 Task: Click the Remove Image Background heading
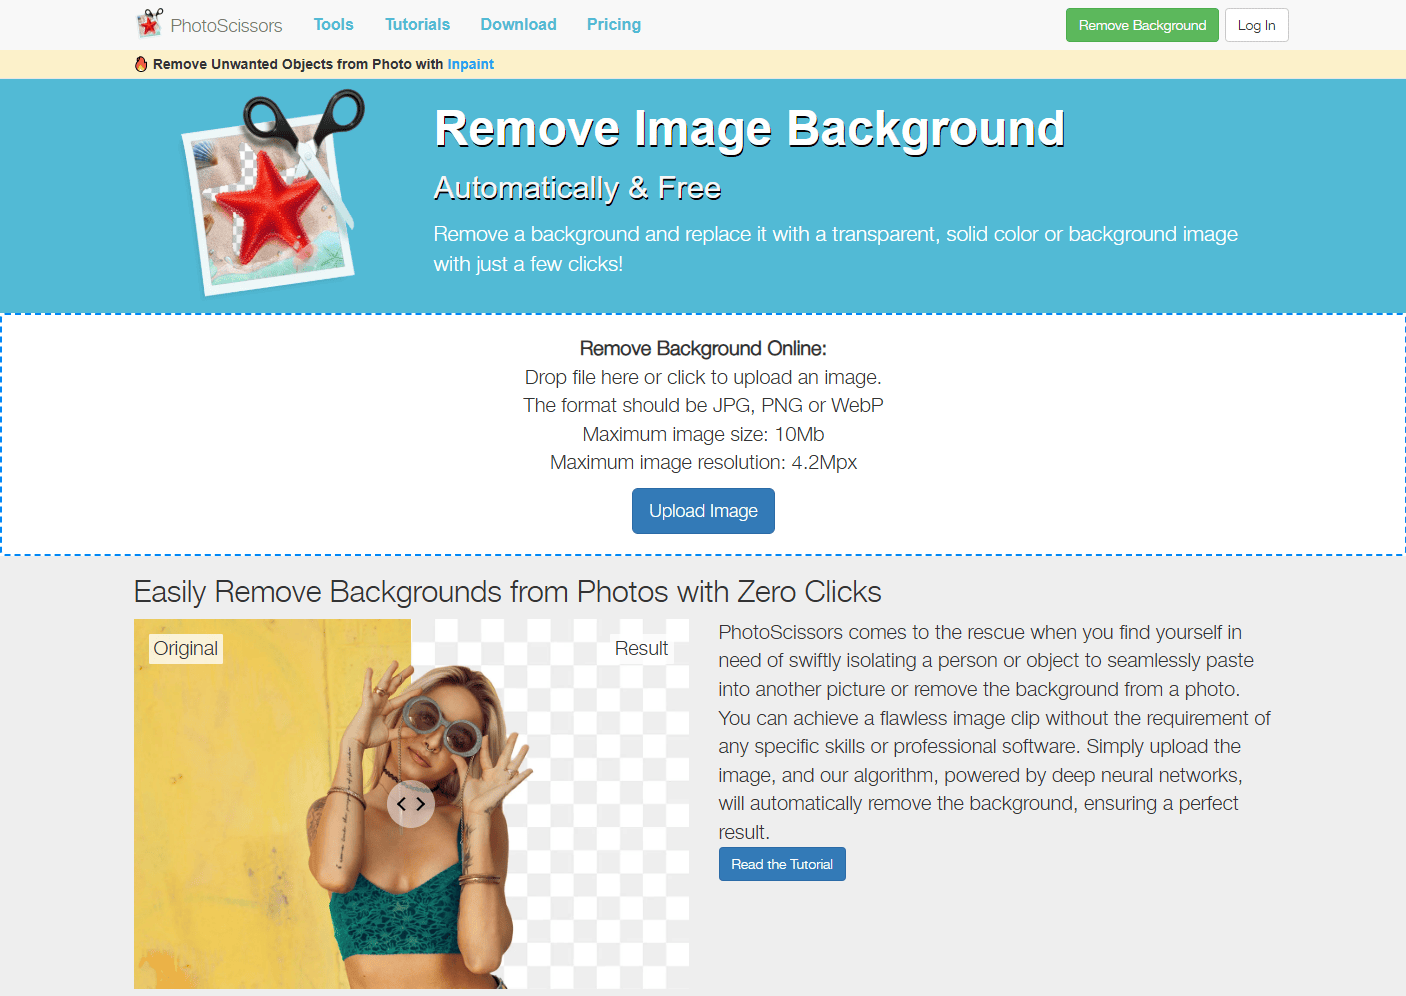coord(750,129)
